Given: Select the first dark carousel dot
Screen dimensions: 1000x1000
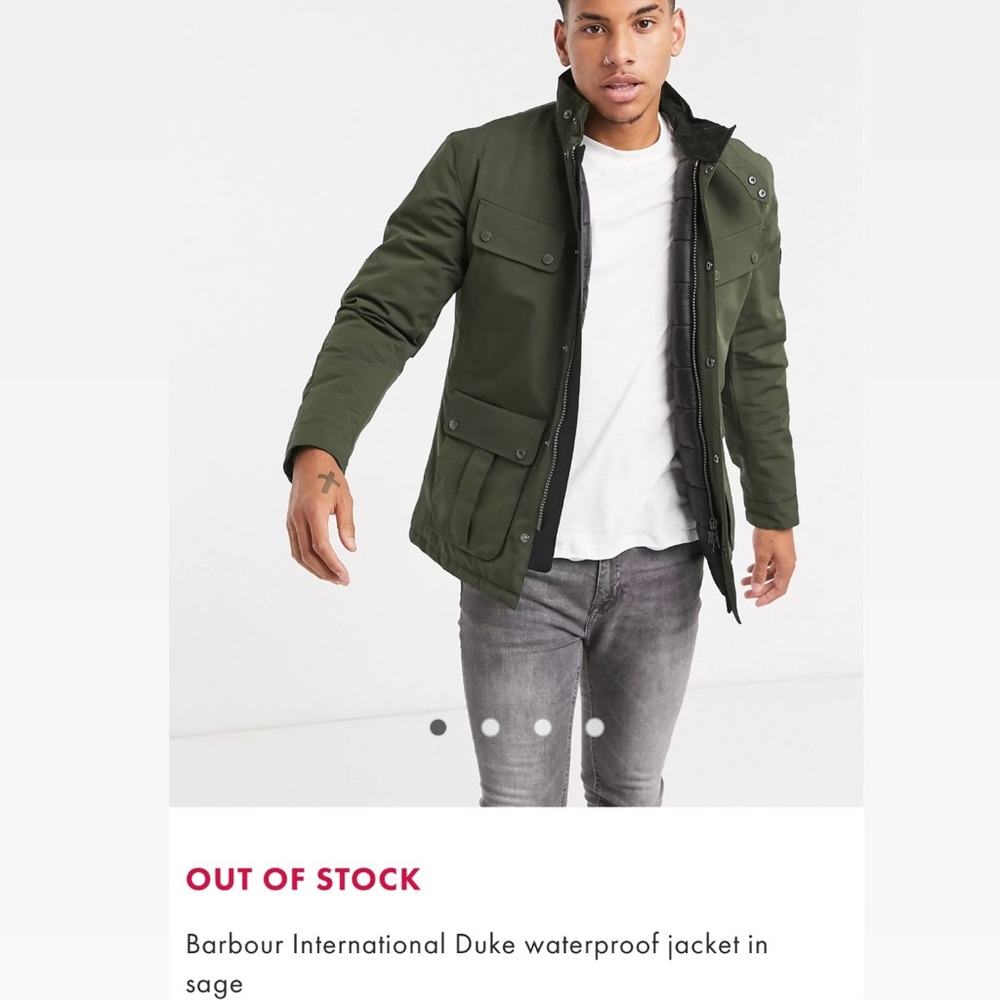Looking at the screenshot, I should click(x=438, y=727).
